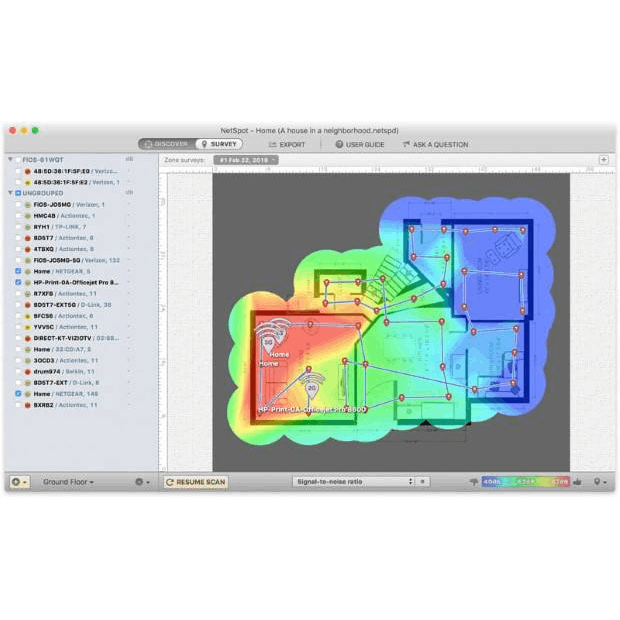Click the signal level color gradient legend
Image resolution: width=620 pixels, height=620 pixels.
[x=525, y=482]
